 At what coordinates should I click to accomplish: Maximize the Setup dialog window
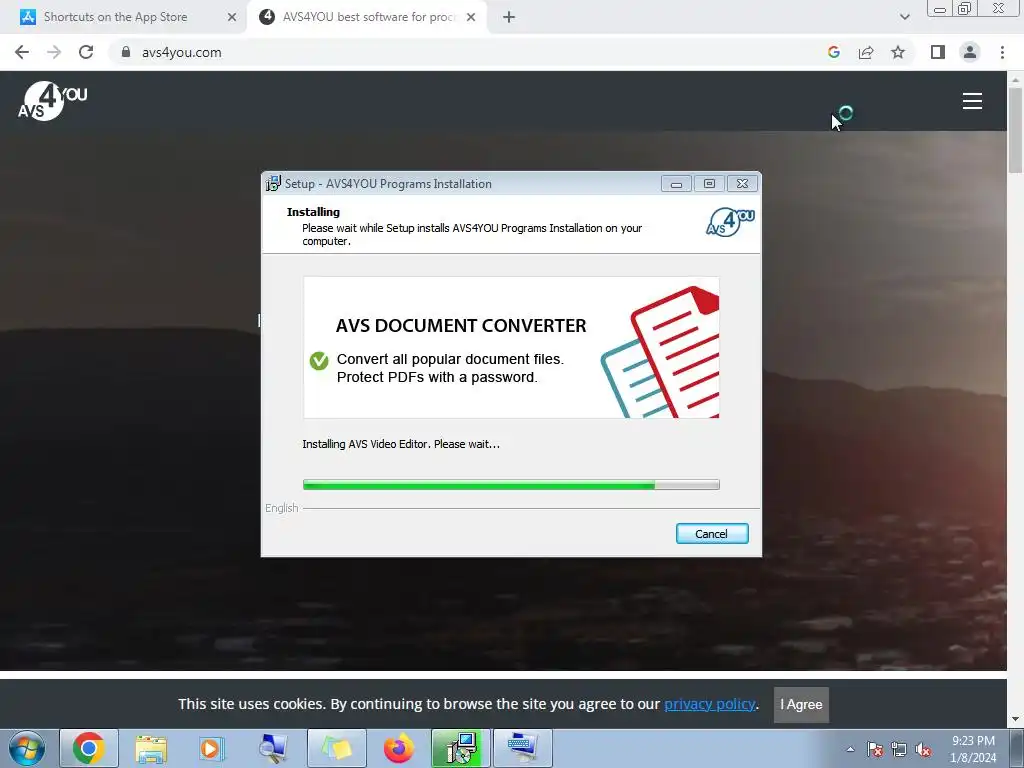[x=709, y=184]
